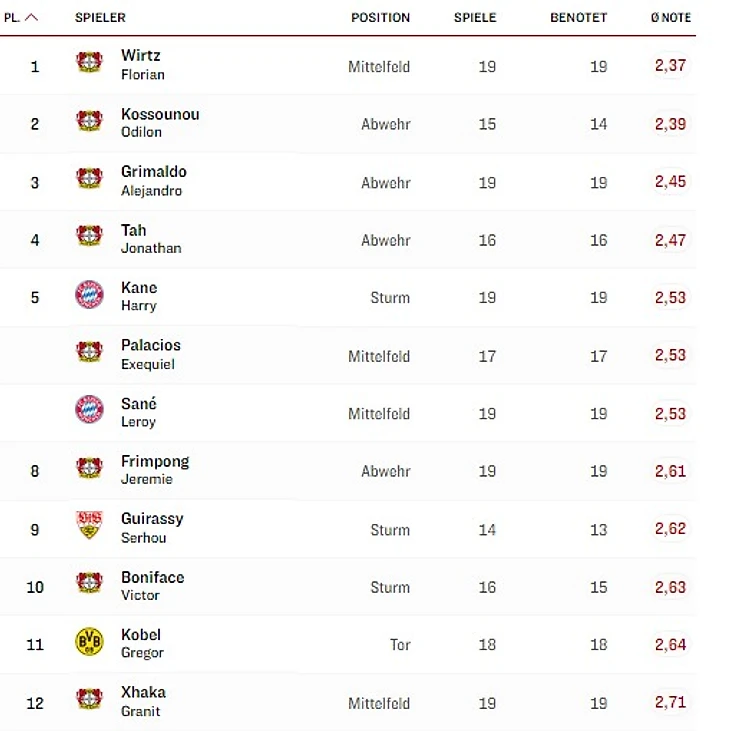730x731 pixels.
Task: Open Kossounou Odilon player link
Action: pyautogui.click(x=160, y=123)
